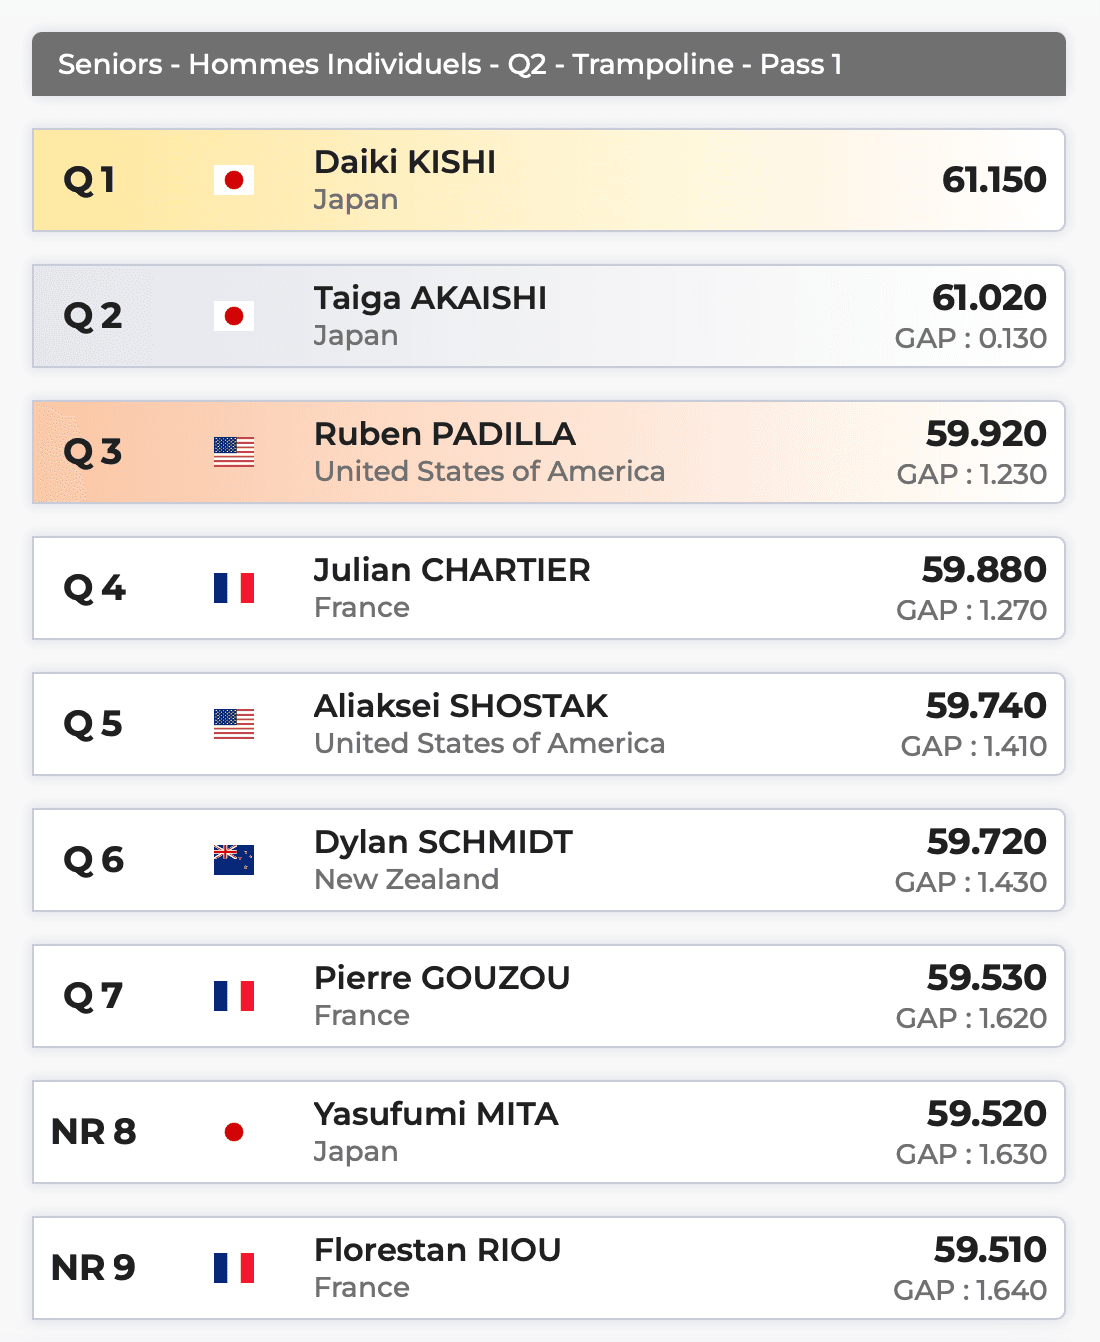
Task: Open Taiga AKAISHI's name link
Action: (430, 298)
